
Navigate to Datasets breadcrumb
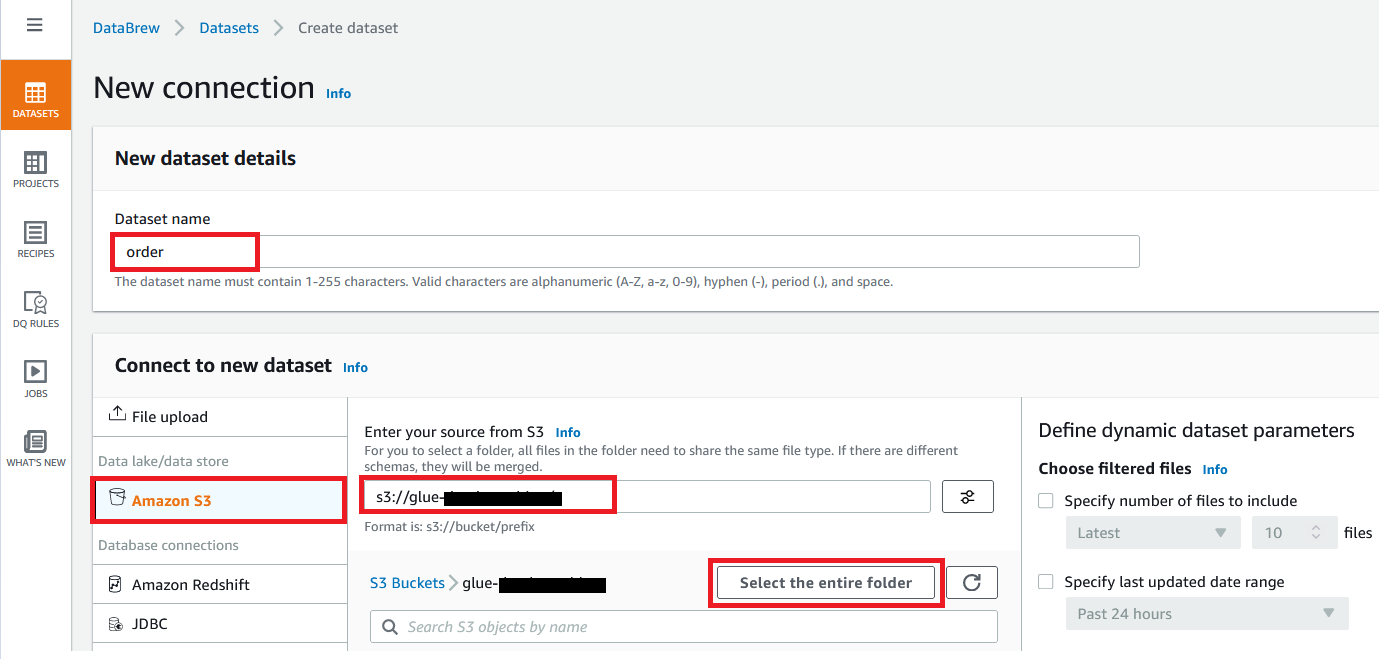click(x=229, y=28)
